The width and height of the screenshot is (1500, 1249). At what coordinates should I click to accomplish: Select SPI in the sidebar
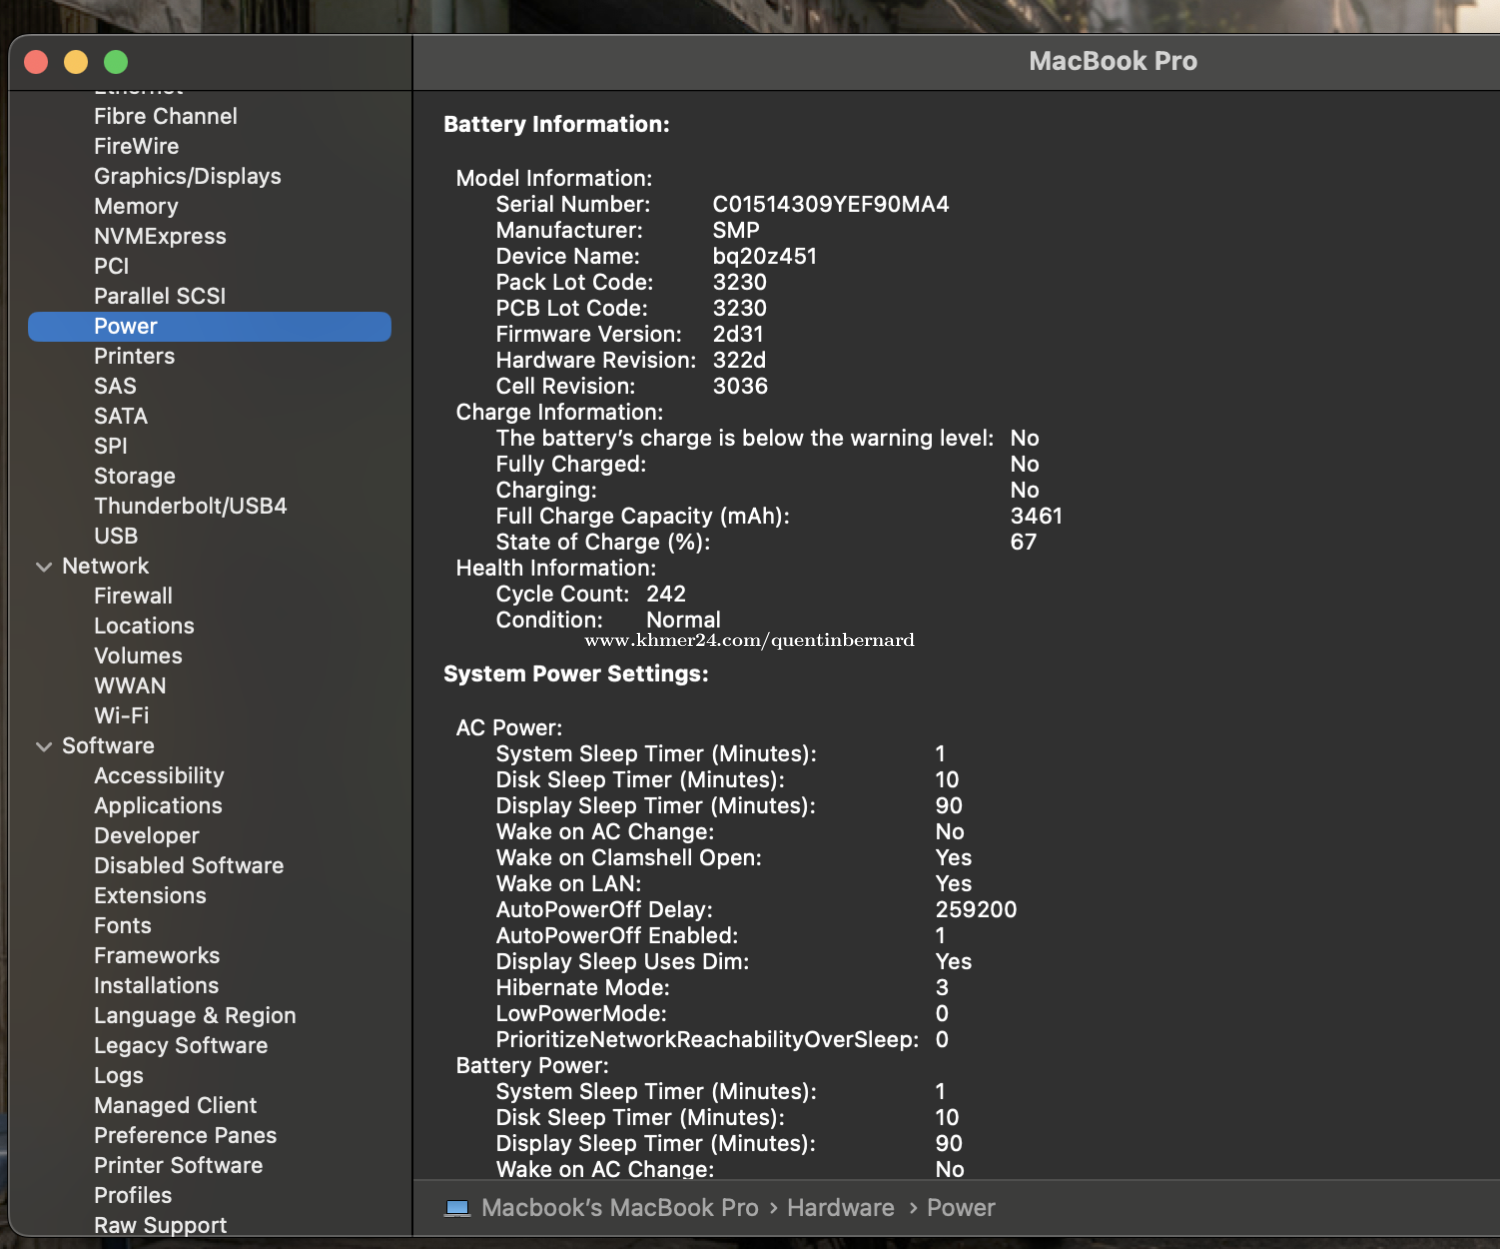click(x=110, y=446)
